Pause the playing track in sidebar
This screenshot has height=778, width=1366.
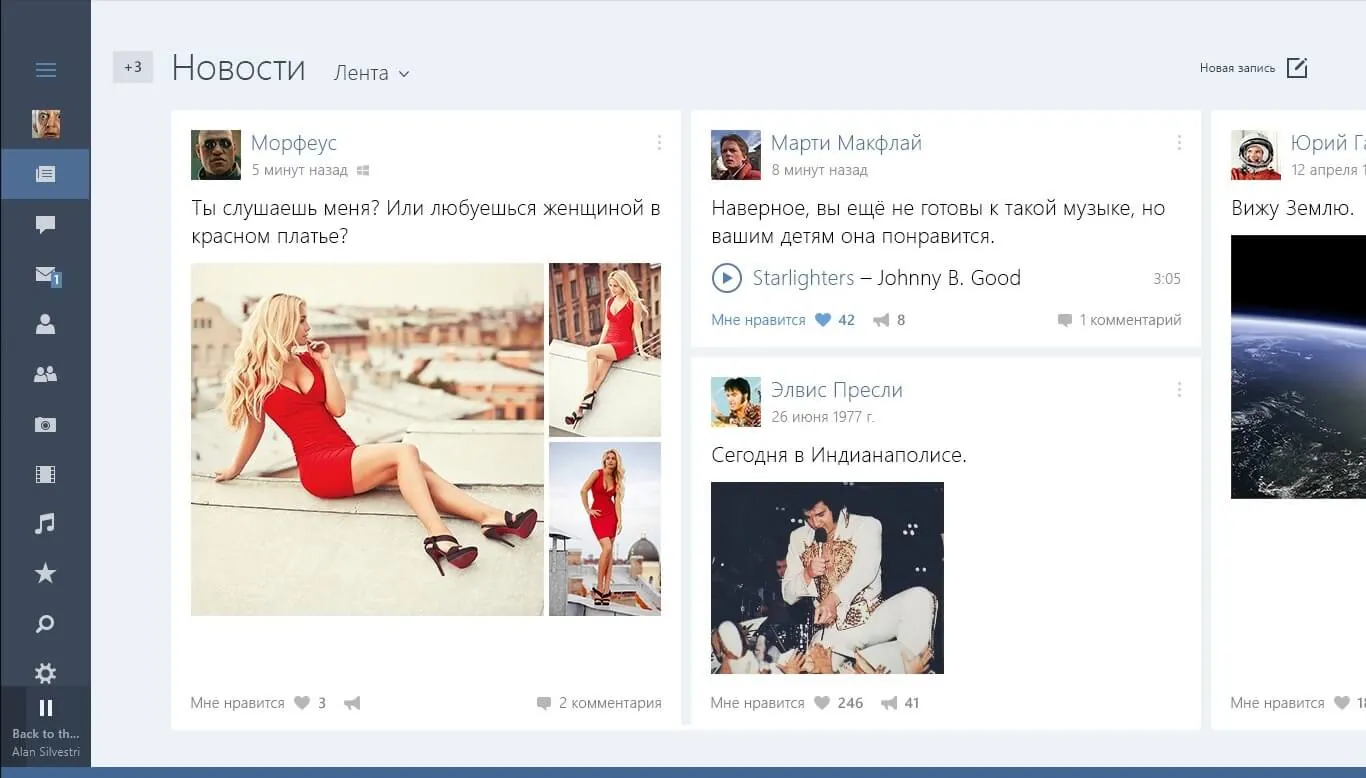click(45, 708)
